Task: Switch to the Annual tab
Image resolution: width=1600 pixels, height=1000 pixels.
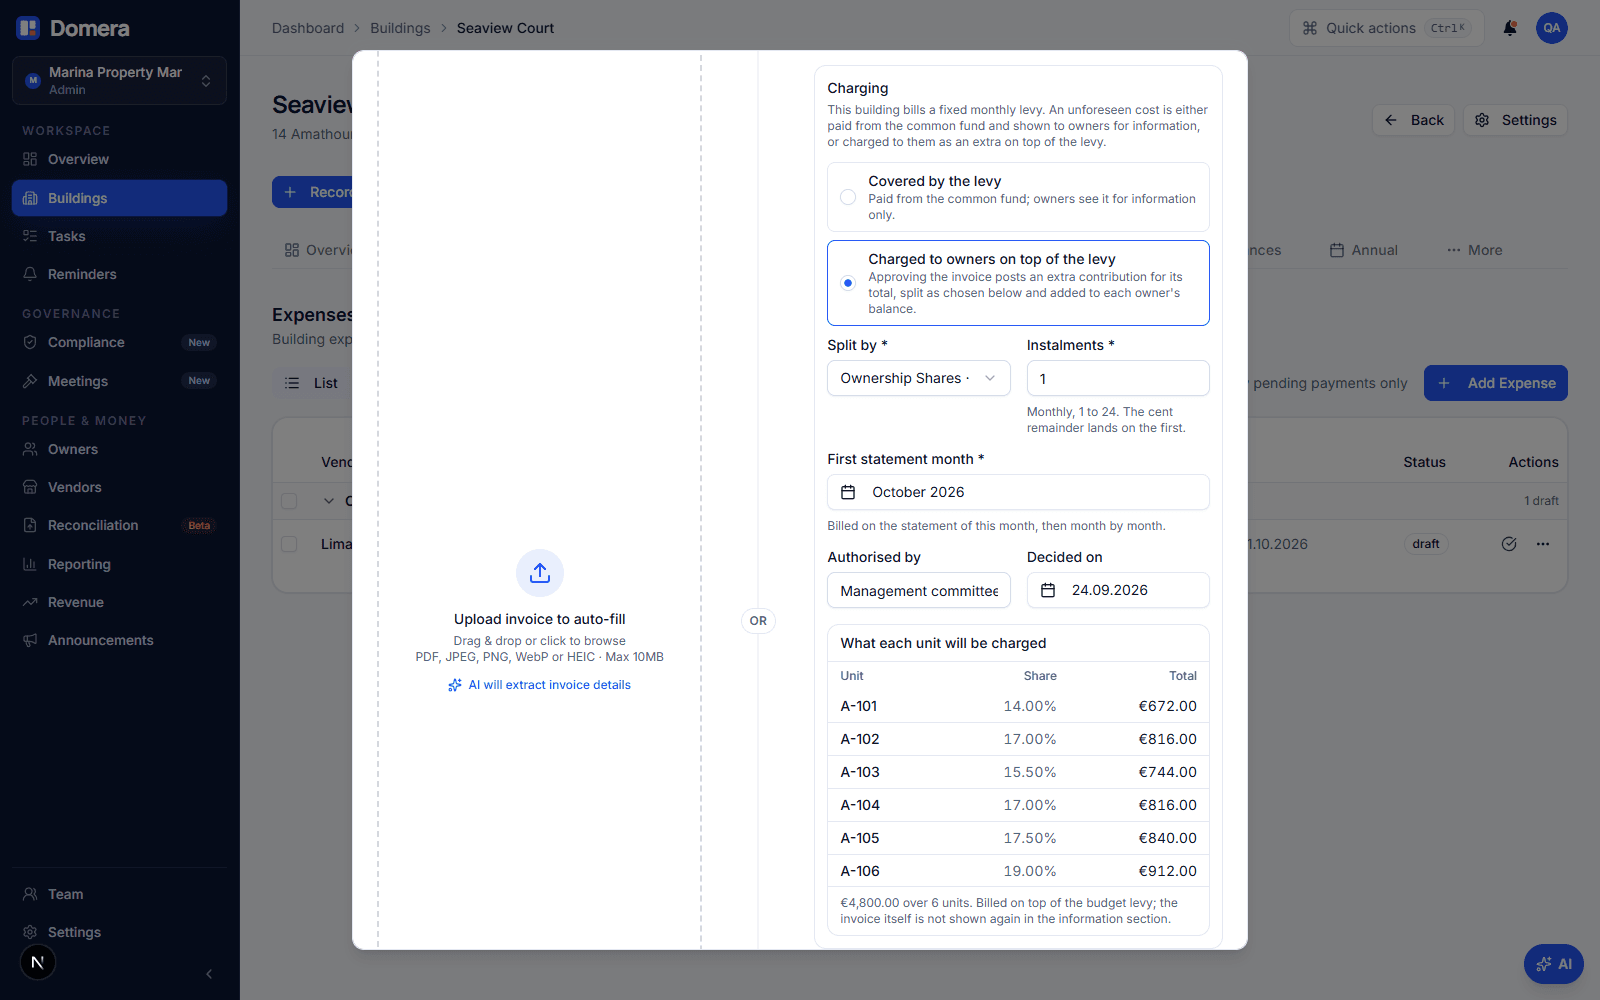Action: coord(1363,250)
